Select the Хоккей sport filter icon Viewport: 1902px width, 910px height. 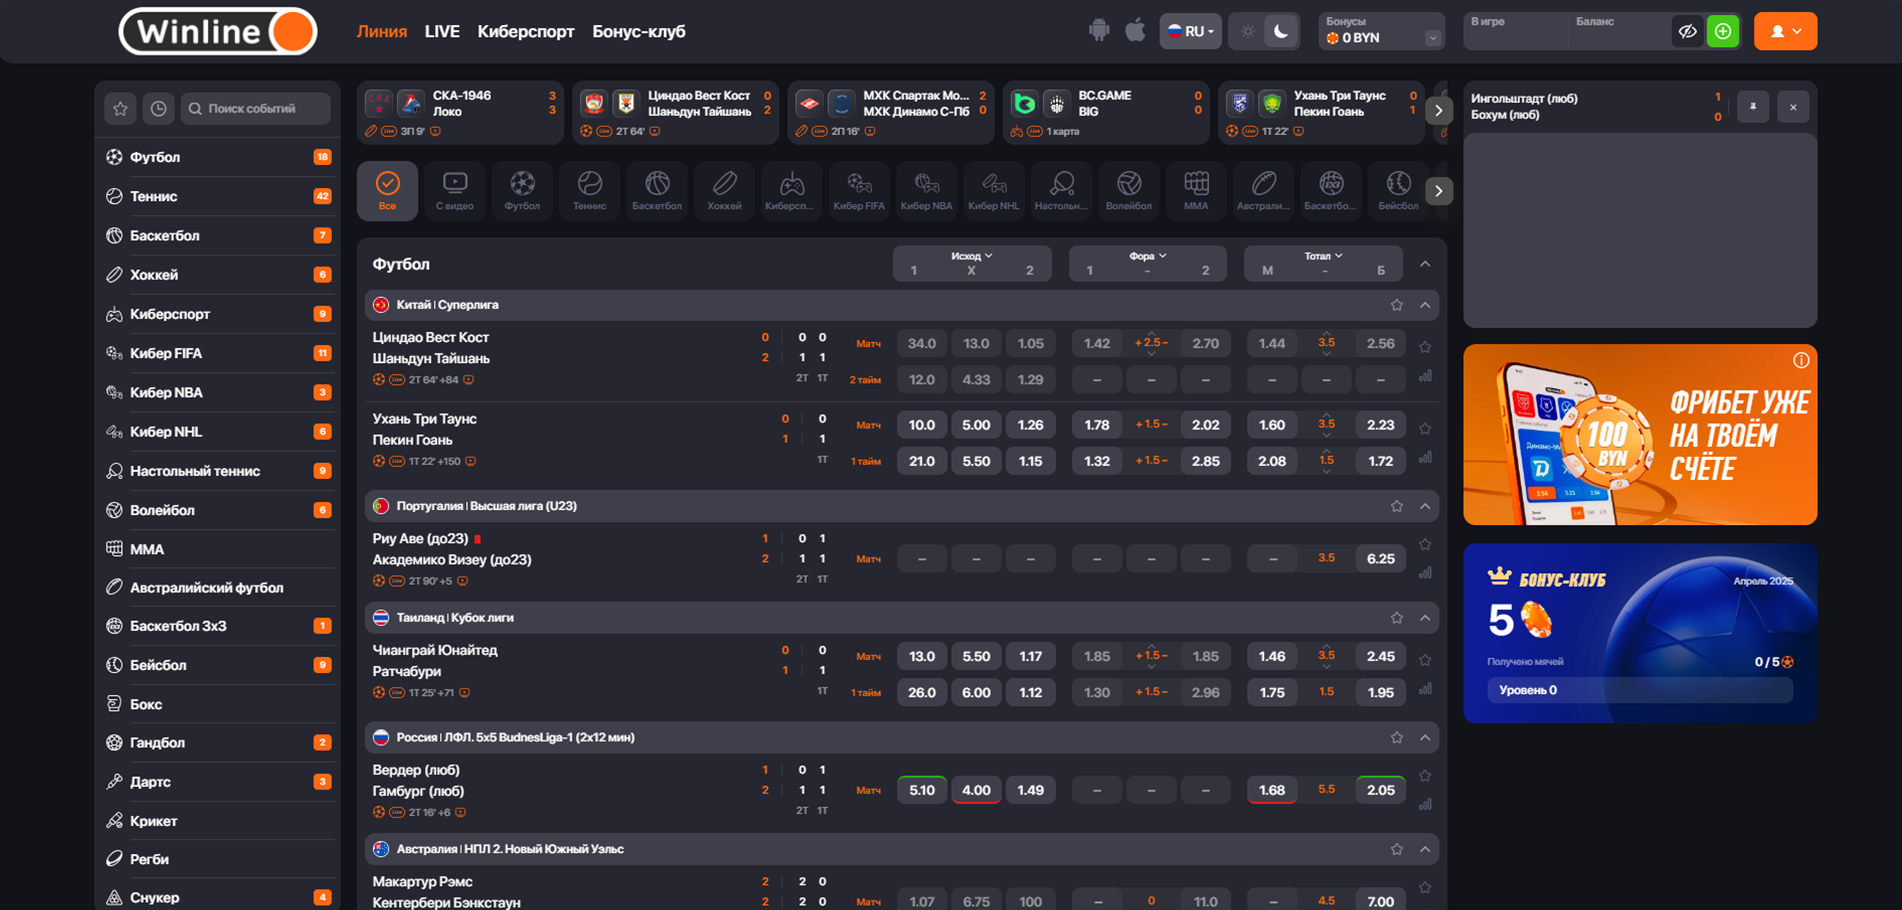[x=724, y=190]
